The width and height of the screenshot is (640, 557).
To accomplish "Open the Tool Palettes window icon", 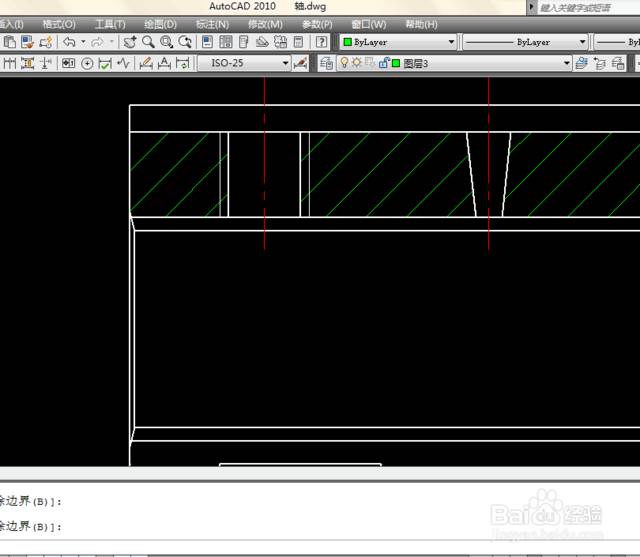I will (243, 42).
